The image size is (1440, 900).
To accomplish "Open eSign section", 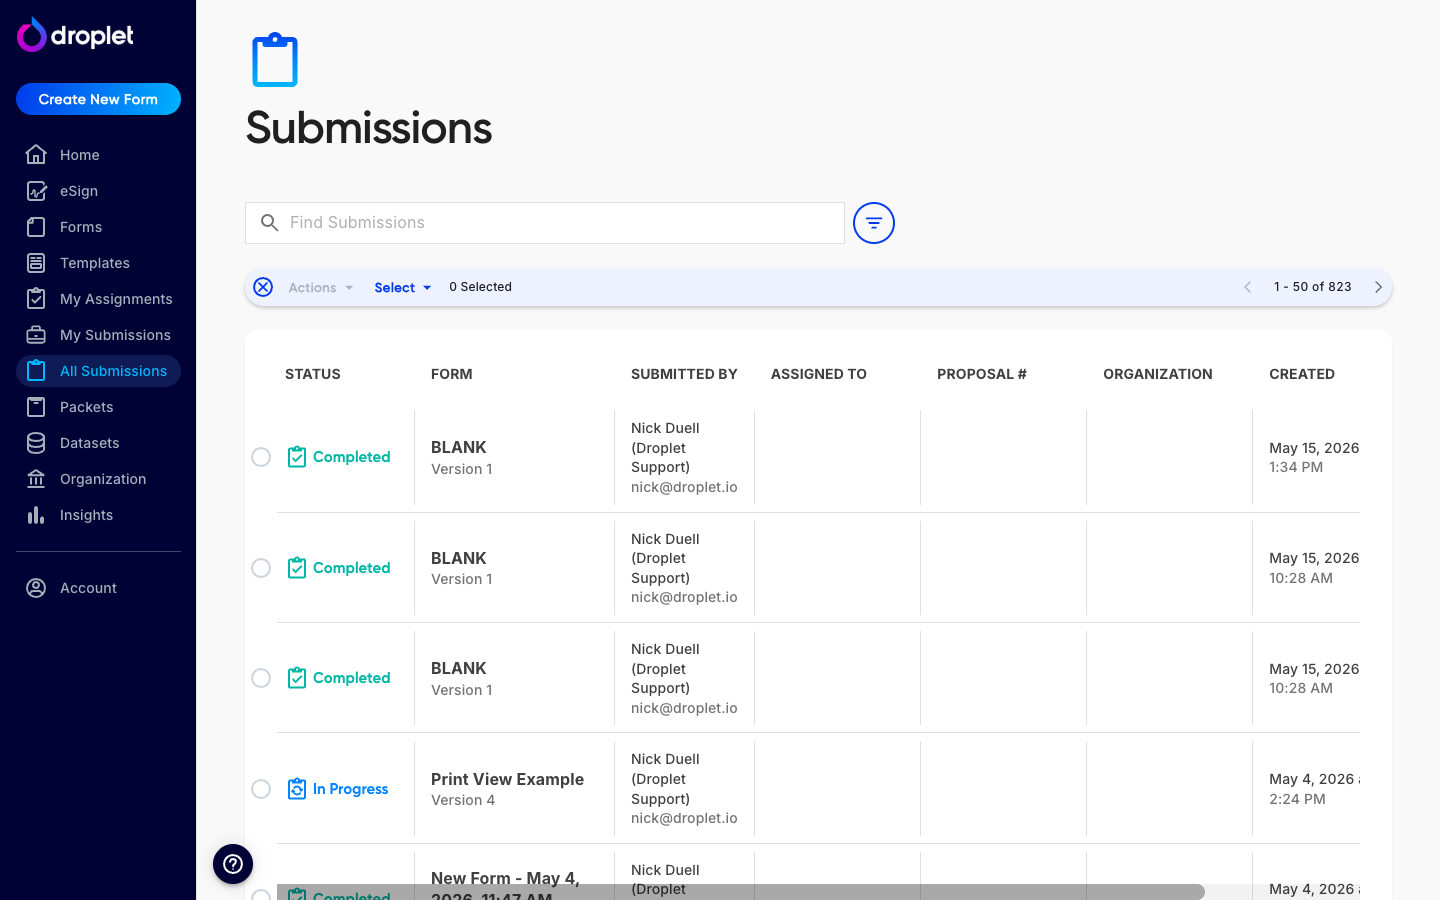I will click(98, 191).
